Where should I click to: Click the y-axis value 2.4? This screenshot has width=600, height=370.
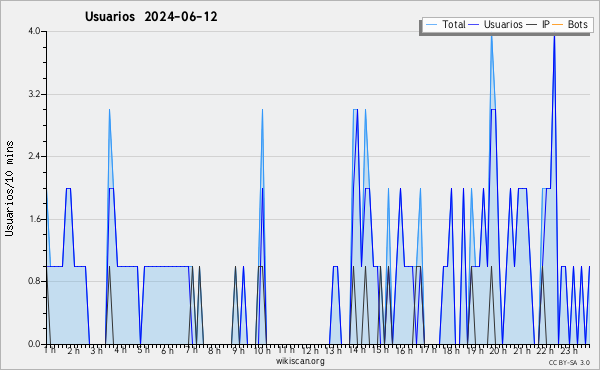(34, 156)
